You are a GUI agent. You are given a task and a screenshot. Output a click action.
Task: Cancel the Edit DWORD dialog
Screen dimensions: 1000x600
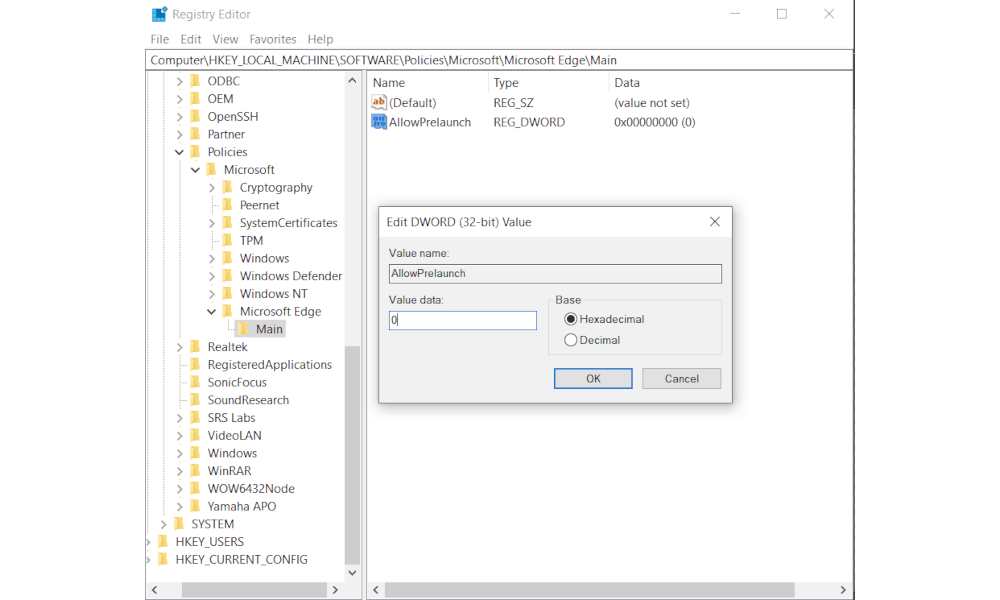pos(682,378)
